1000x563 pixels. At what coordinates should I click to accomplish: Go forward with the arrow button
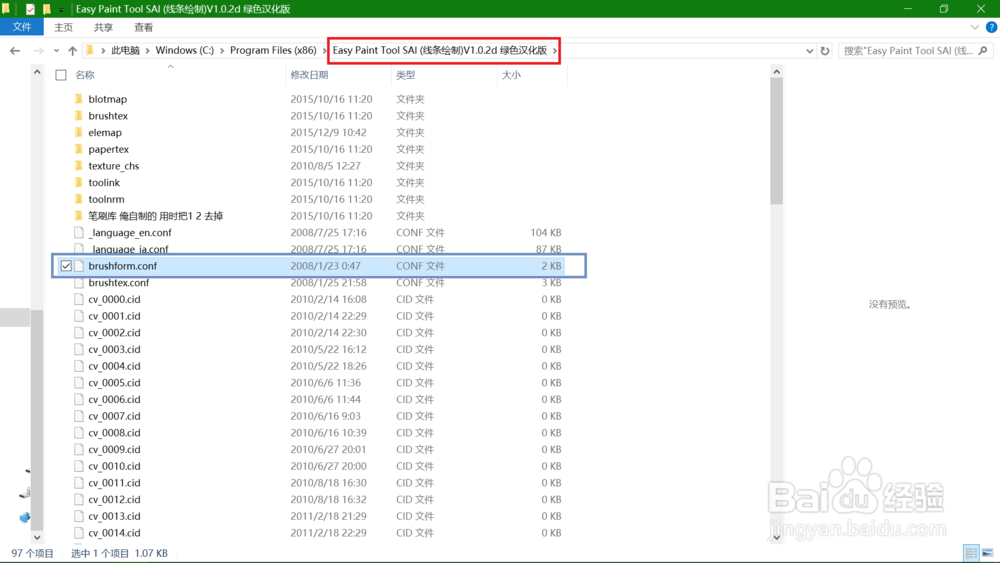pos(38,51)
